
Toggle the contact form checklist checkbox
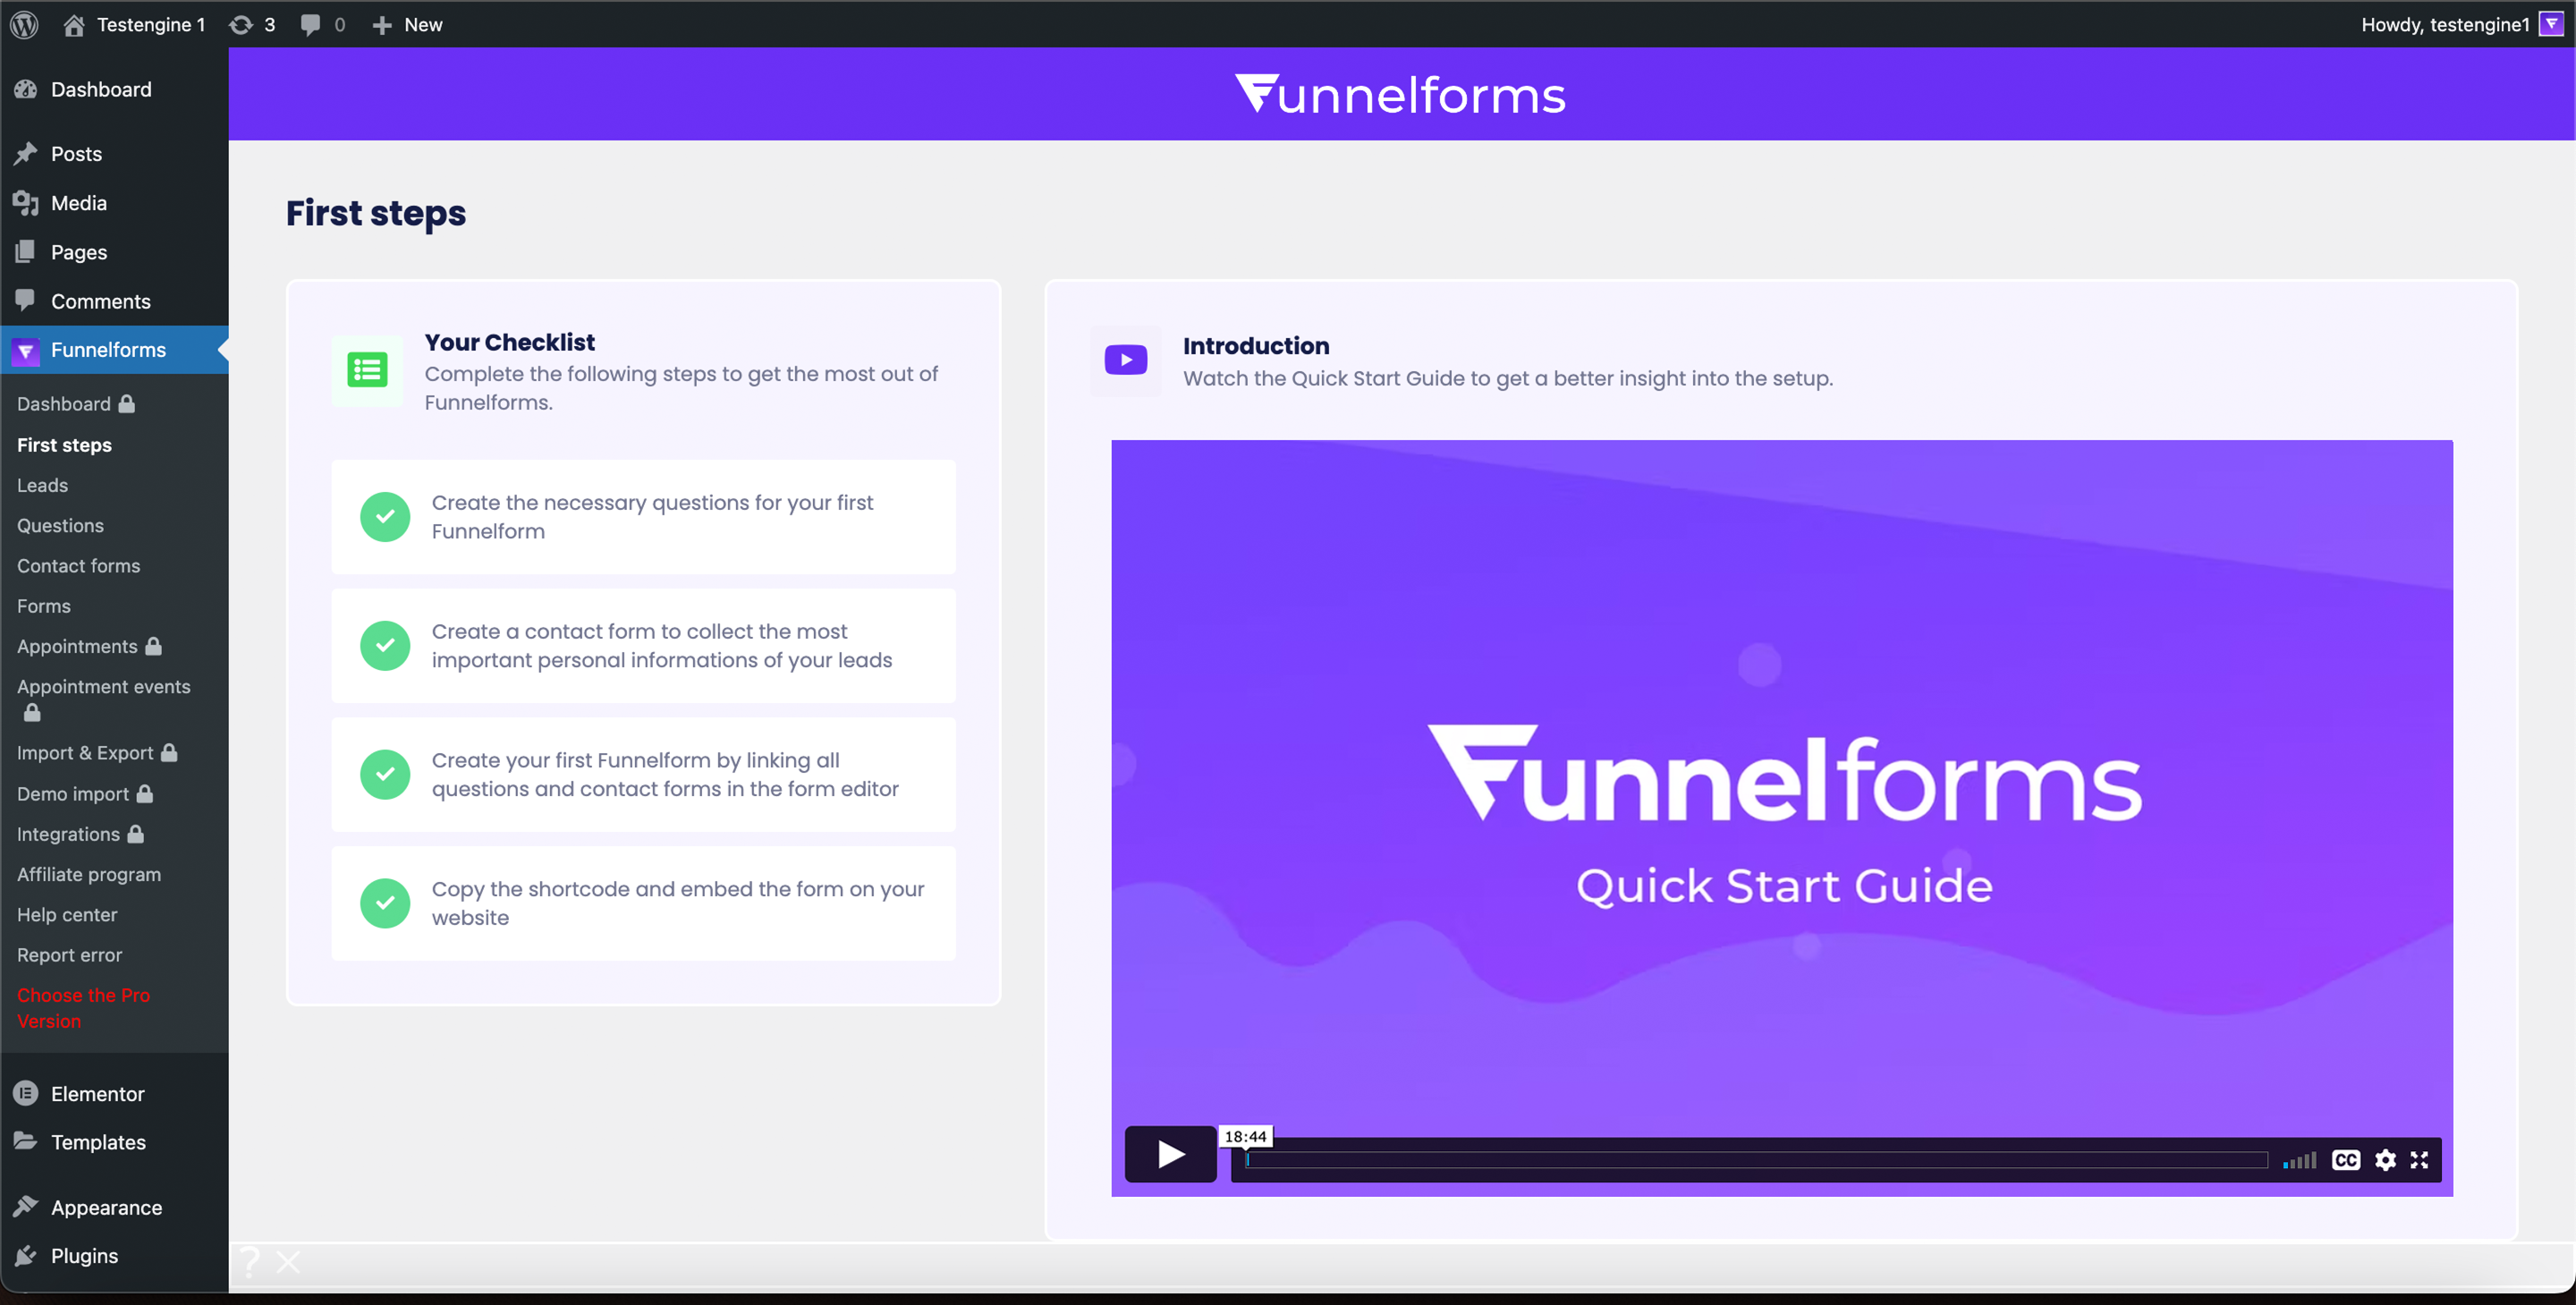385,646
